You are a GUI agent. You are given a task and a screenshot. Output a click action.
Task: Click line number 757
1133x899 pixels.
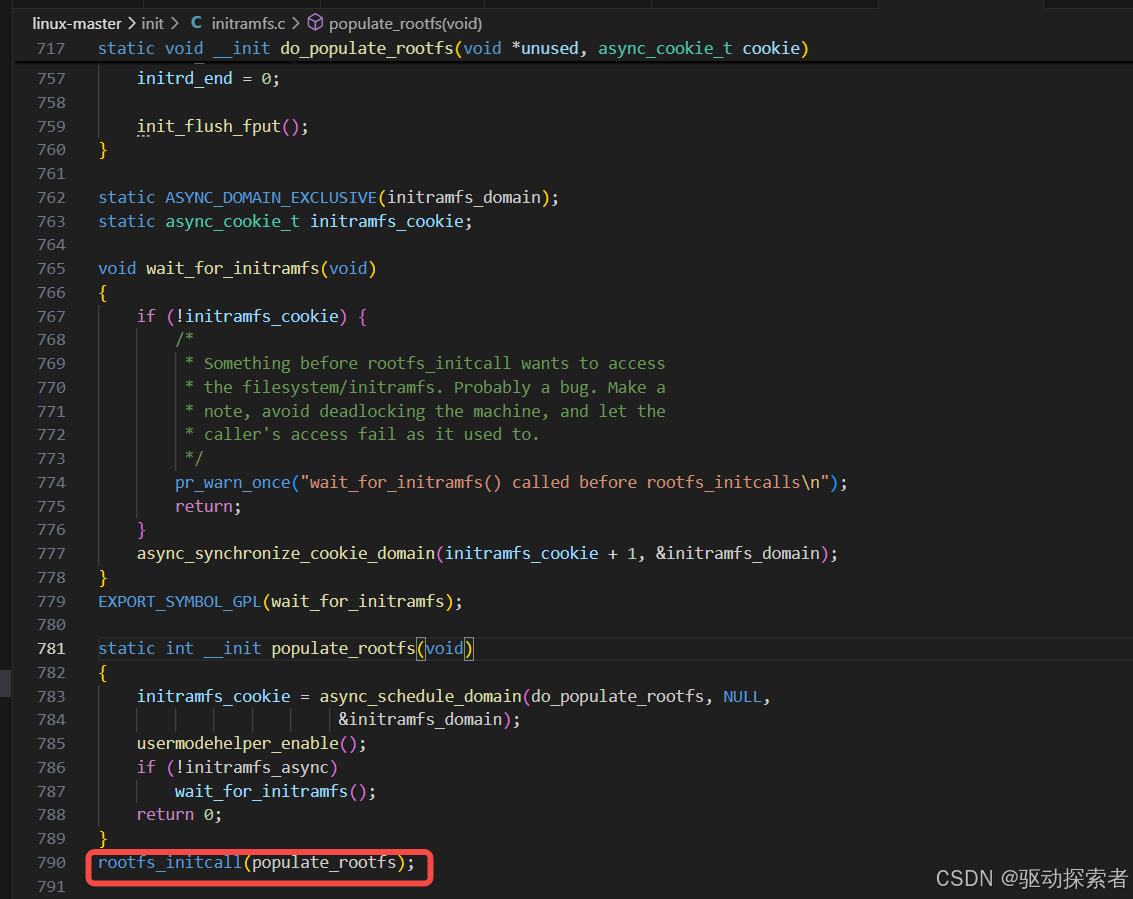coord(51,78)
